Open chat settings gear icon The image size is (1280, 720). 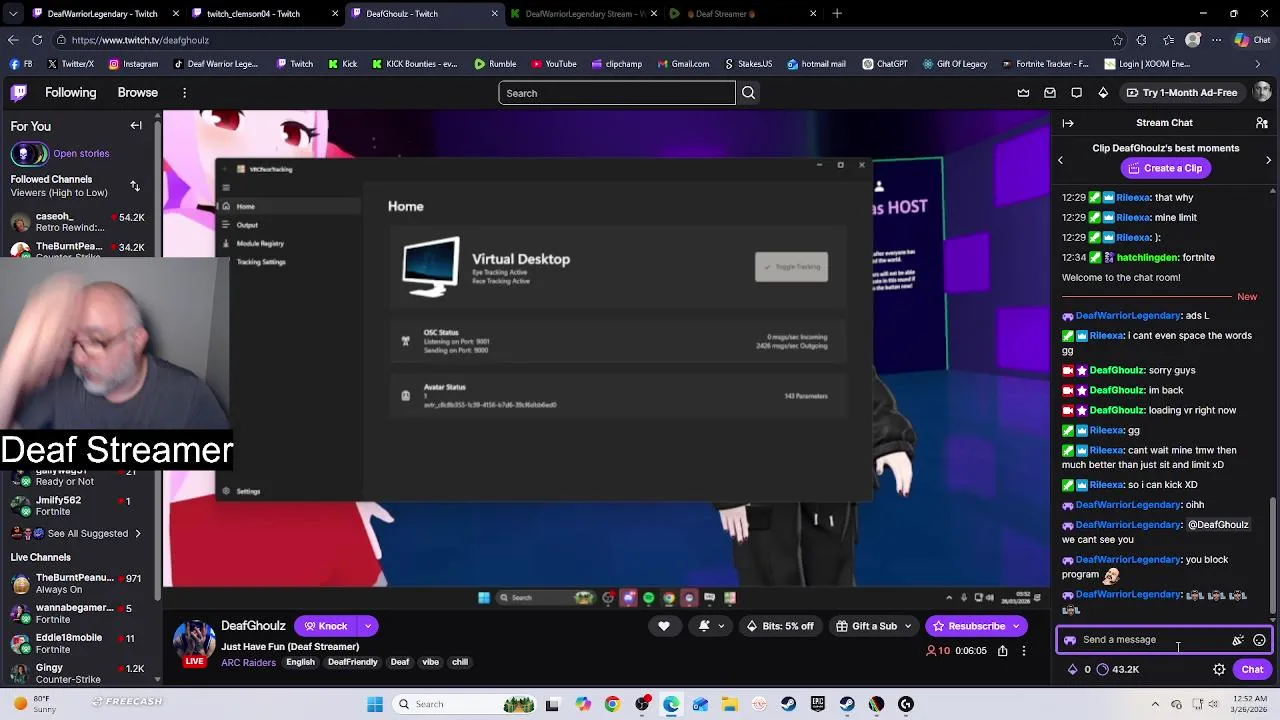[x=1219, y=670]
